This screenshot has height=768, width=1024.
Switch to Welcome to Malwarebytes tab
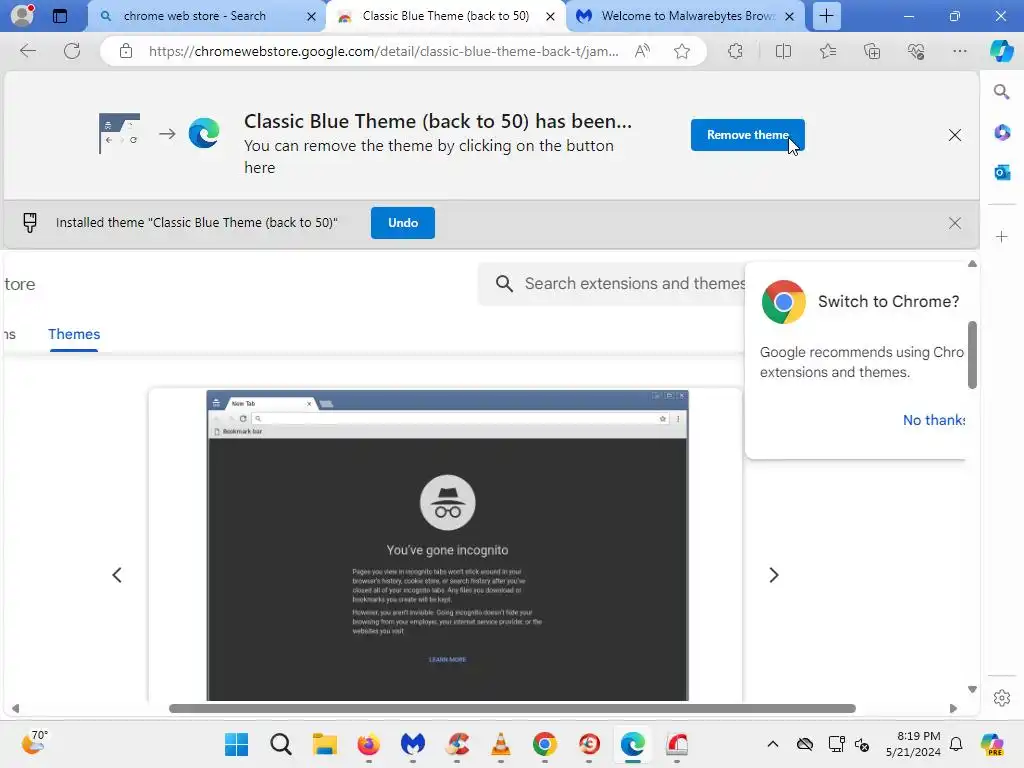click(x=687, y=16)
